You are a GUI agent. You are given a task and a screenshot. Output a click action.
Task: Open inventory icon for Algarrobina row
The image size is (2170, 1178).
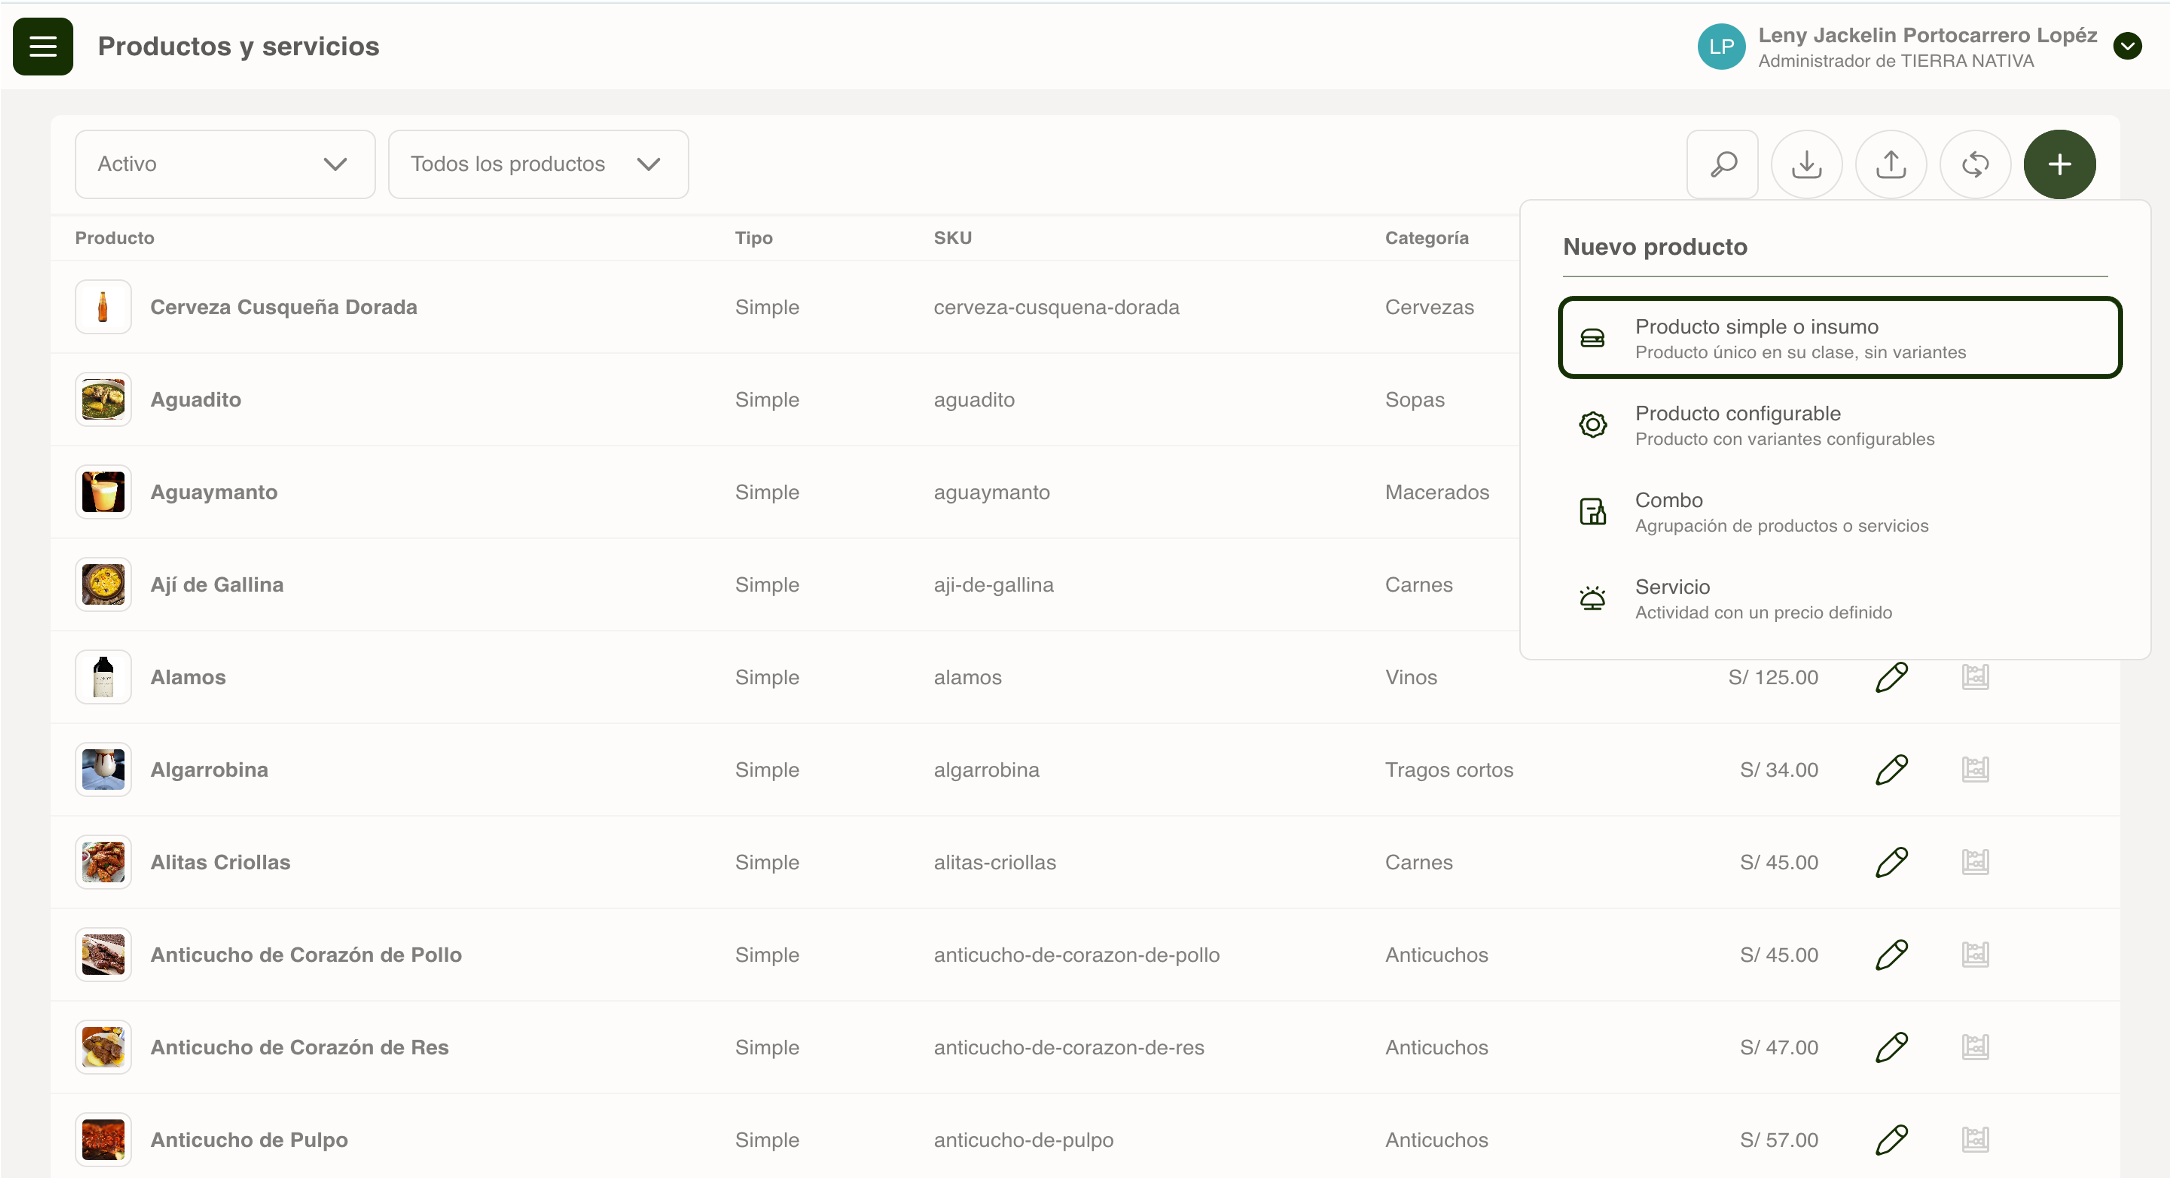pos(1975,770)
